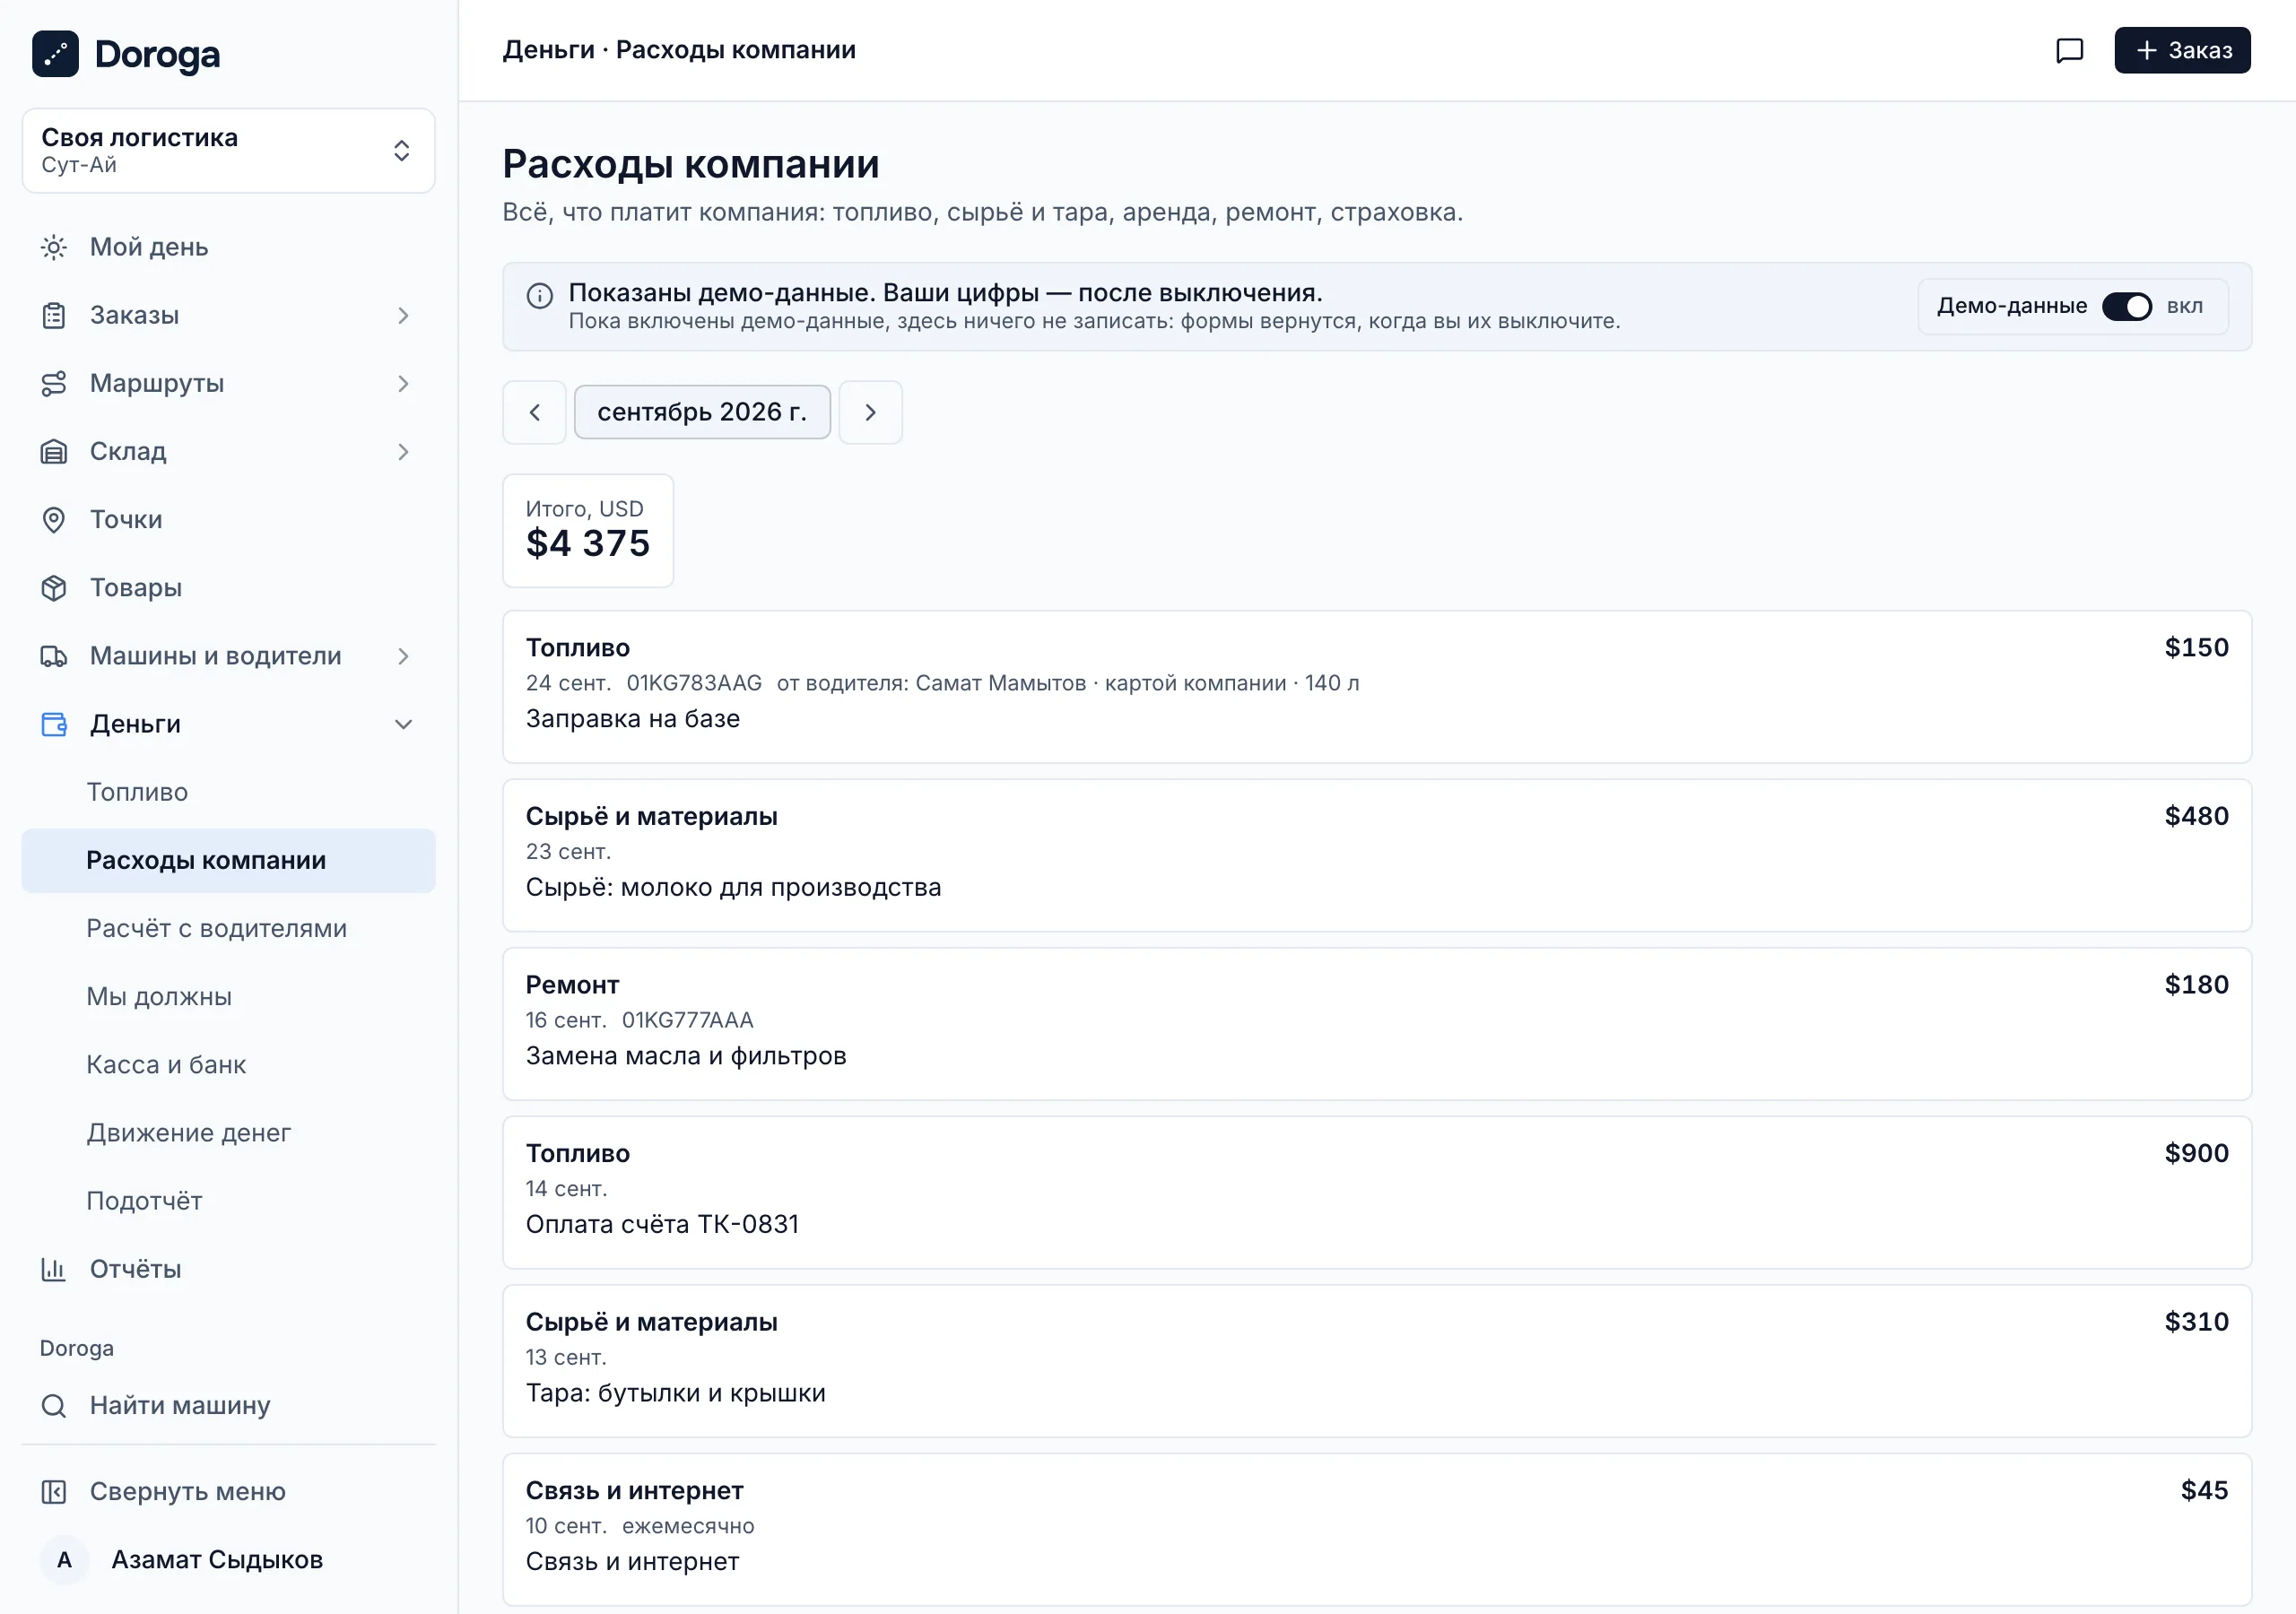Expand the Маршруты submenu chevron
This screenshot has width=2296, height=1614.
[x=403, y=383]
